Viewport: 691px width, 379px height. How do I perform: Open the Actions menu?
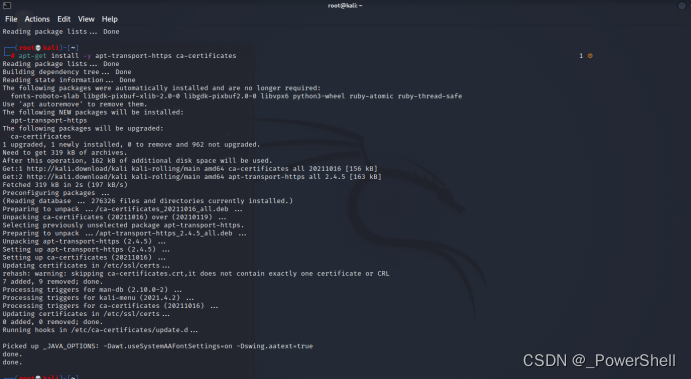pos(37,19)
